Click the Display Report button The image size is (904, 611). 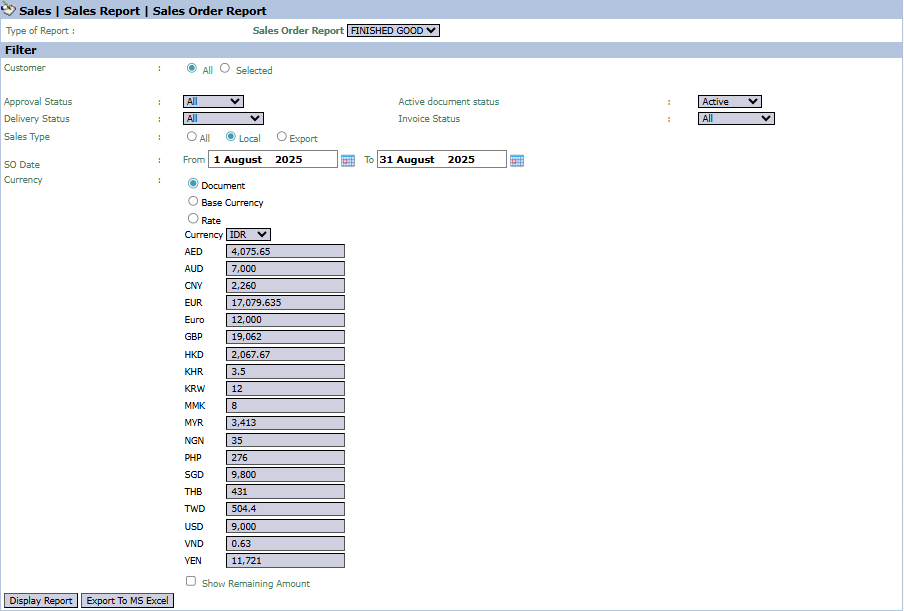point(41,601)
